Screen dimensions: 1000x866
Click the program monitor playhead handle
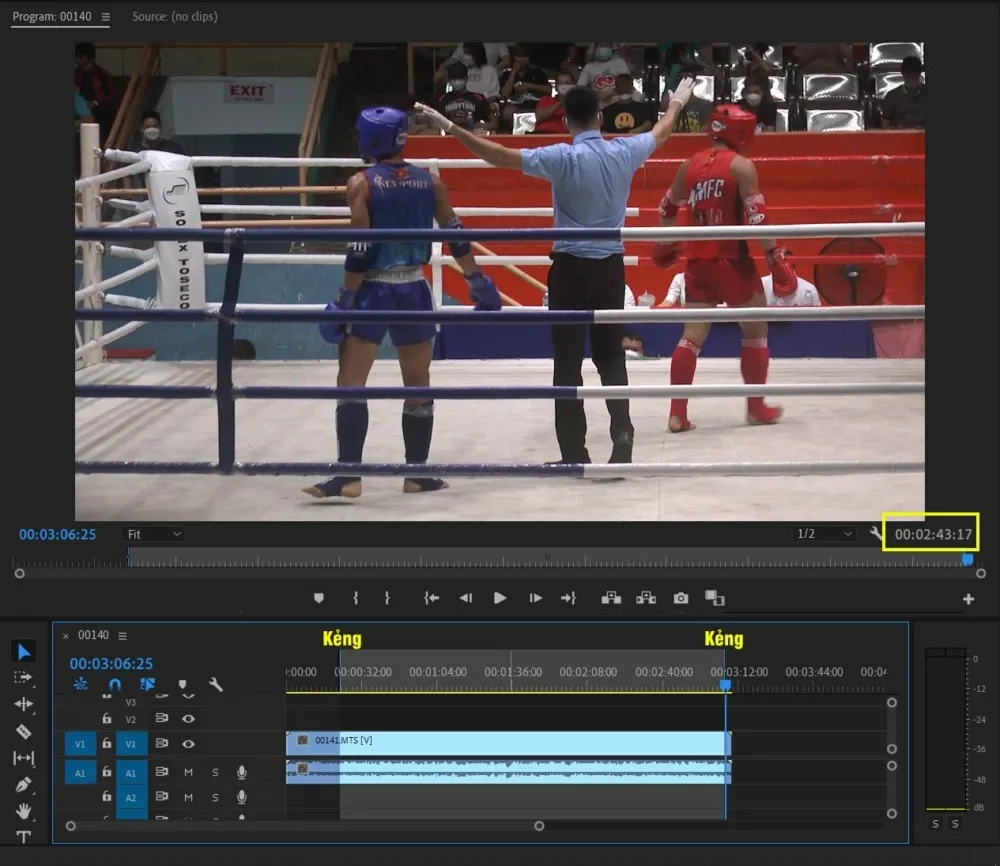coord(967,559)
